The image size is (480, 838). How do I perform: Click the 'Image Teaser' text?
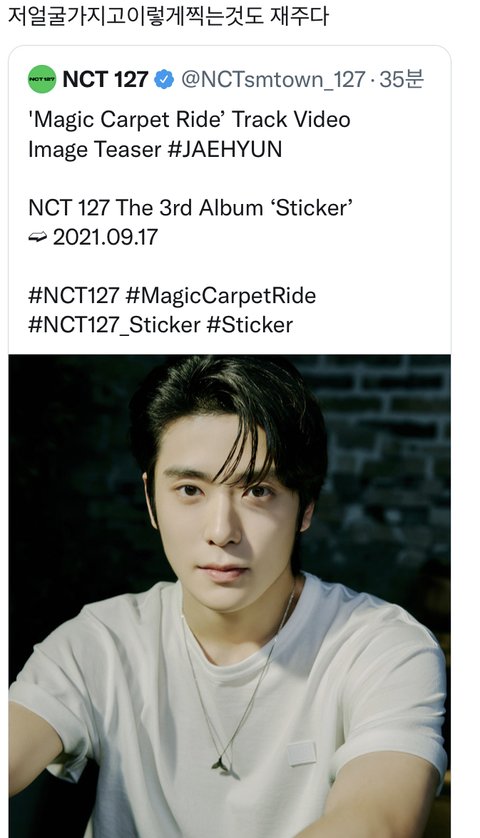tap(95, 149)
